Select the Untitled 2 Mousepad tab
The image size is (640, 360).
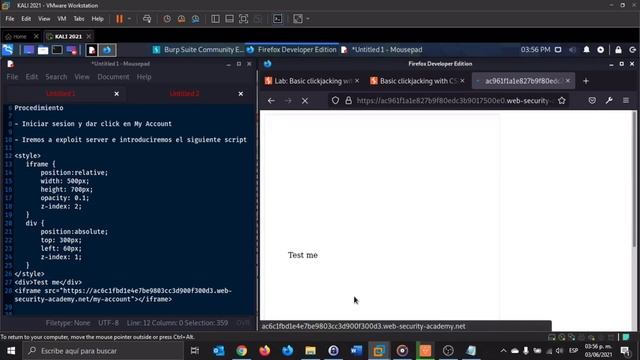point(184,93)
